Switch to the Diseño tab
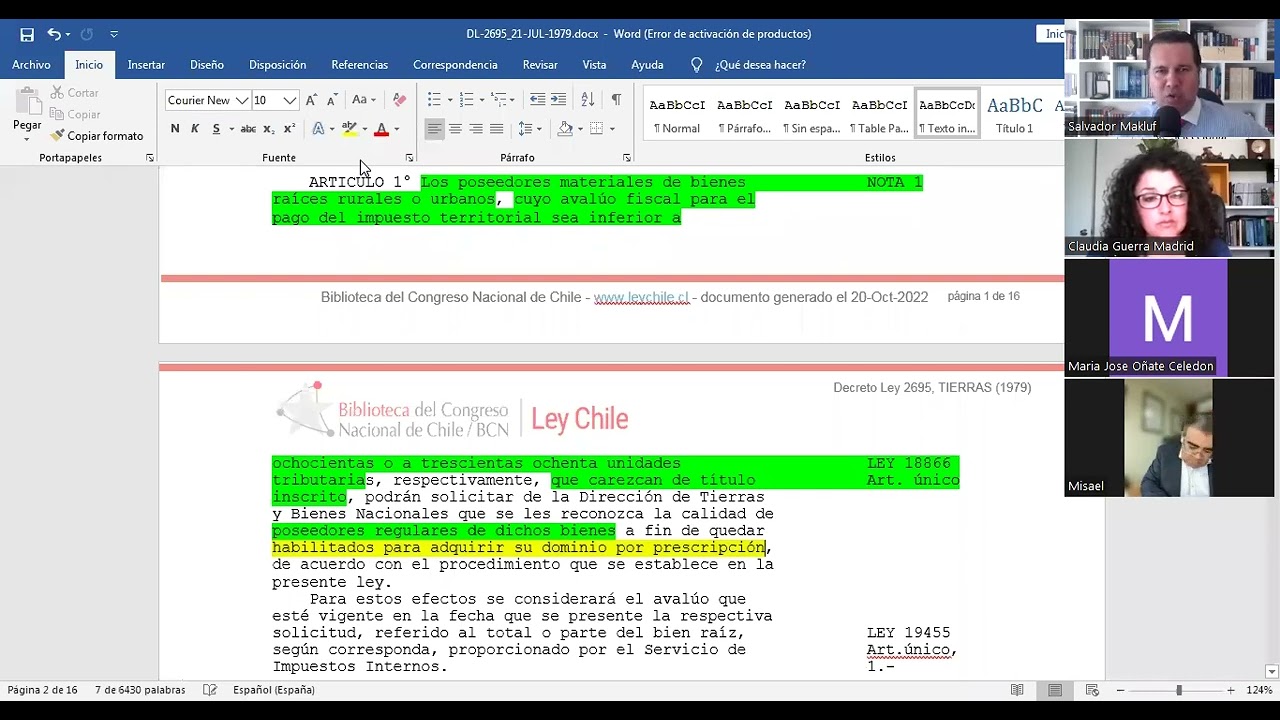Viewport: 1280px width, 720px height. pyautogui.click(x=207, y=65)
